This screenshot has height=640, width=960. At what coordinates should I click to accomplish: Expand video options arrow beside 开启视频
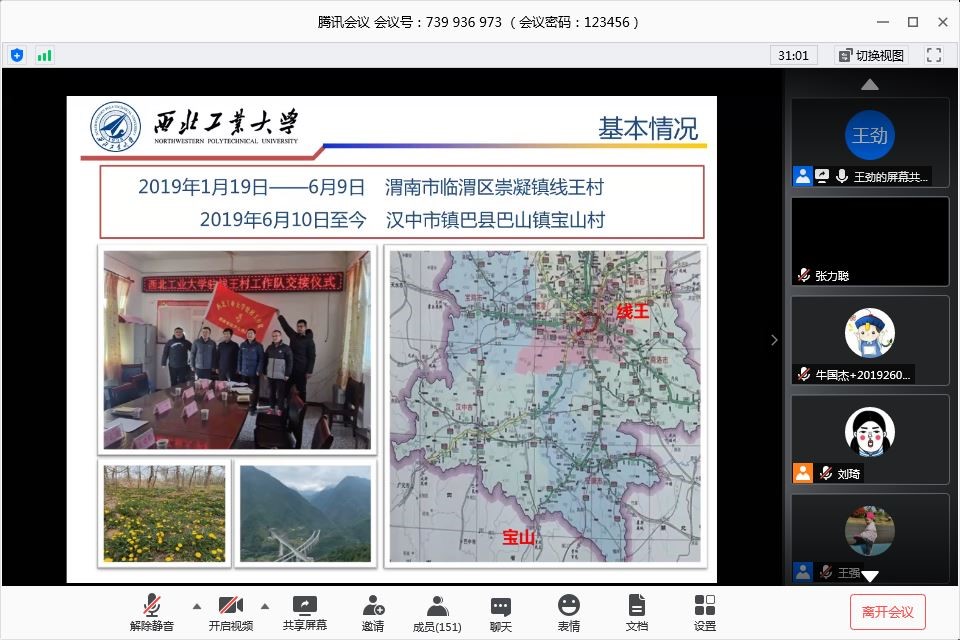point(265,606)
